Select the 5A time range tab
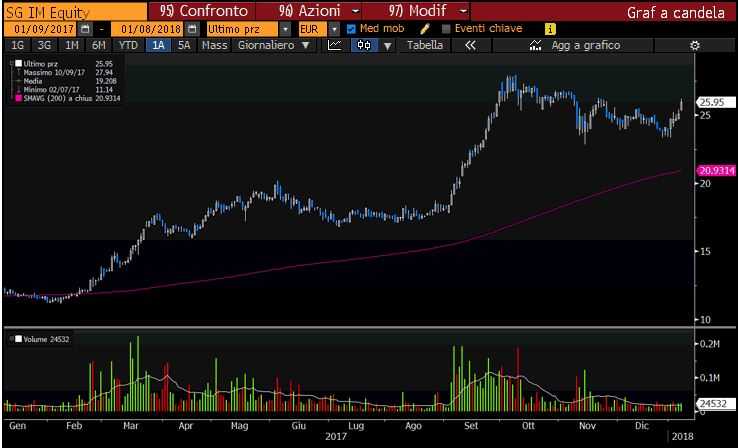Viewport: 739px width, 448px height. pos(184,45)
